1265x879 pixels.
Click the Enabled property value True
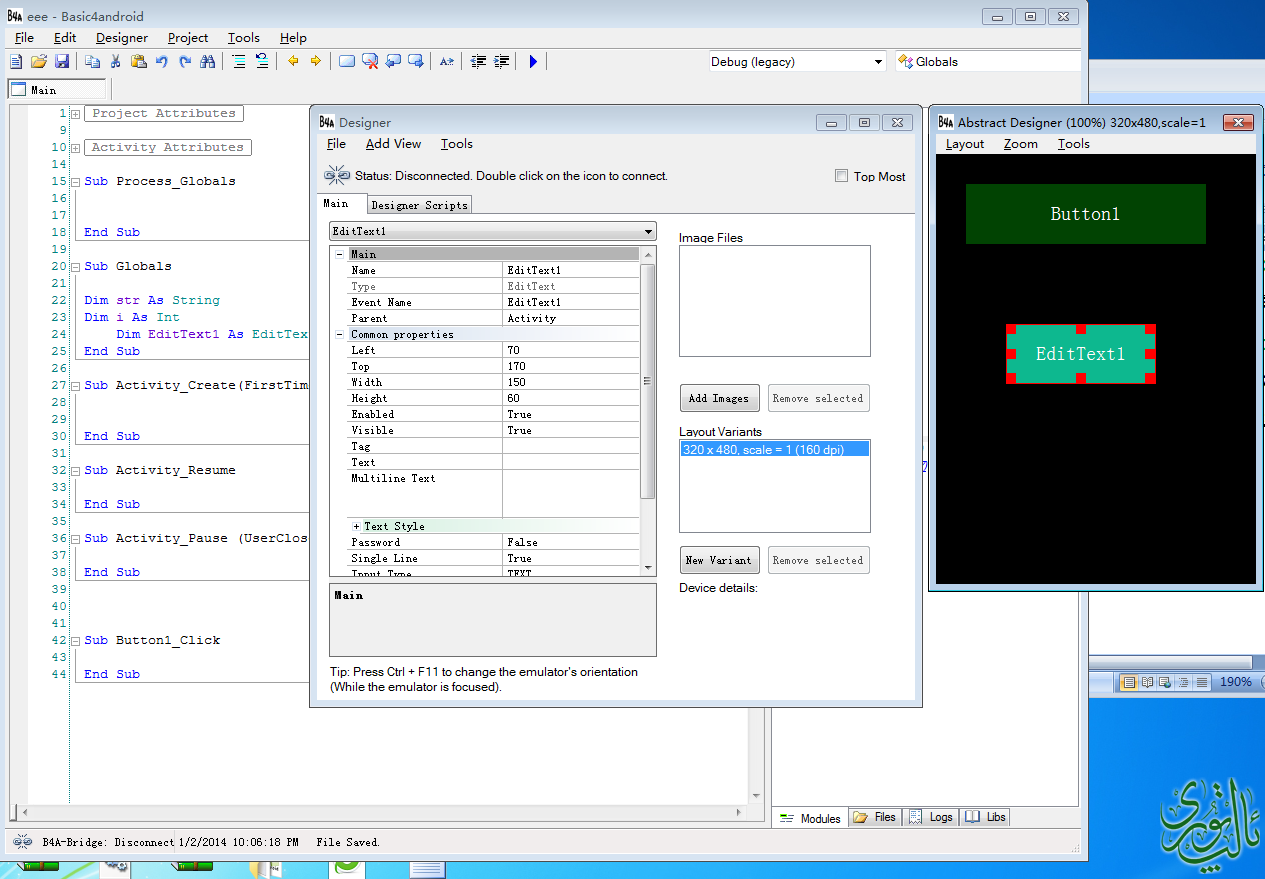(570, 414)
